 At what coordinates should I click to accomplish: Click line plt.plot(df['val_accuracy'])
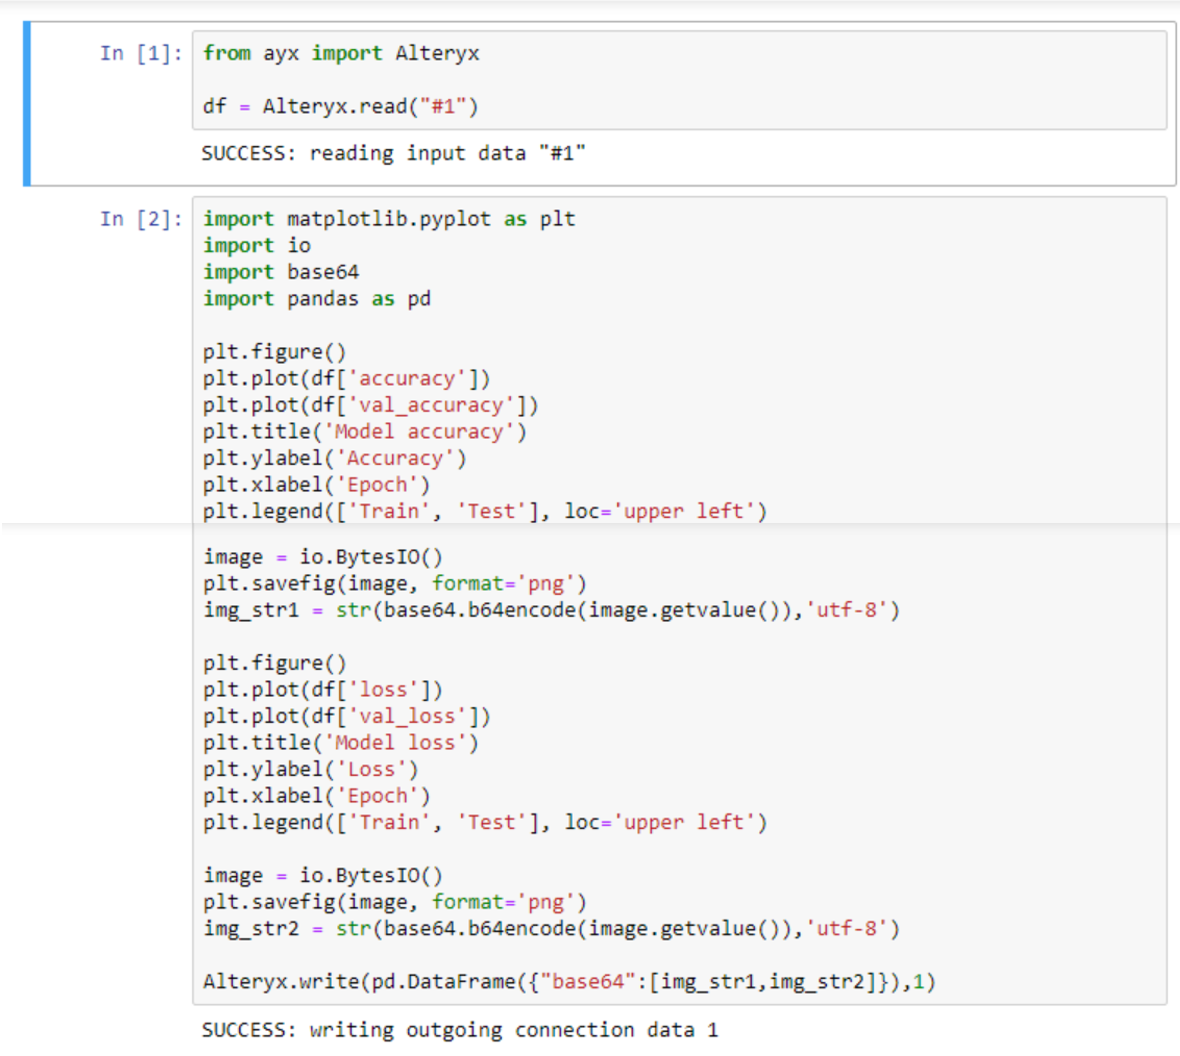click(x=370, y=405)
